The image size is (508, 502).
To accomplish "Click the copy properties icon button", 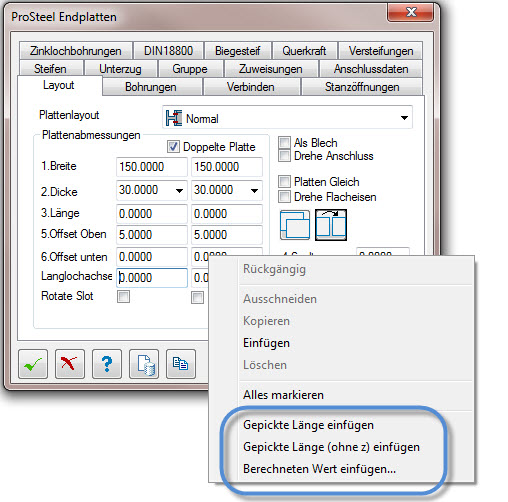I will click(x=181, y=364).
